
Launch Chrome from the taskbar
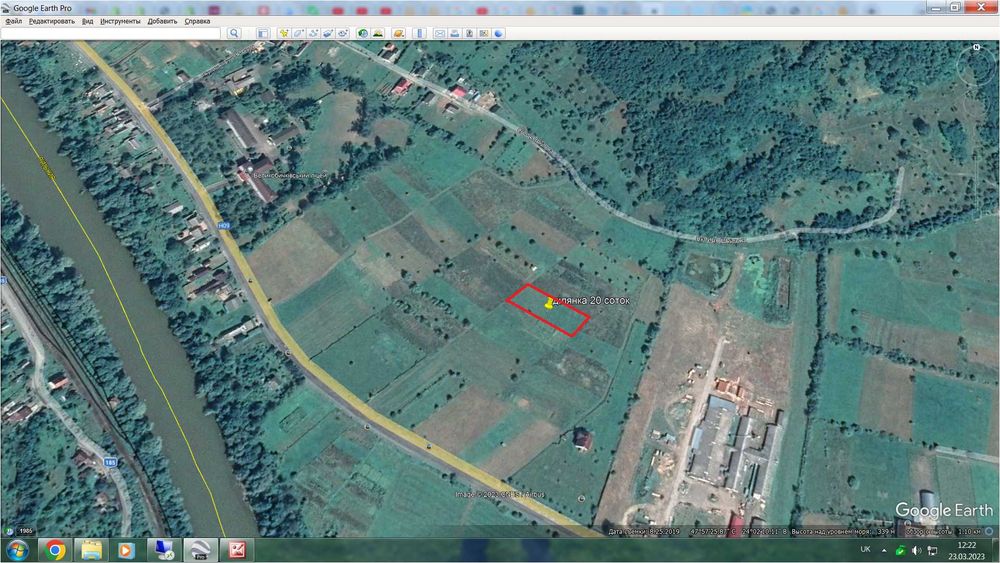coord(55,550)
